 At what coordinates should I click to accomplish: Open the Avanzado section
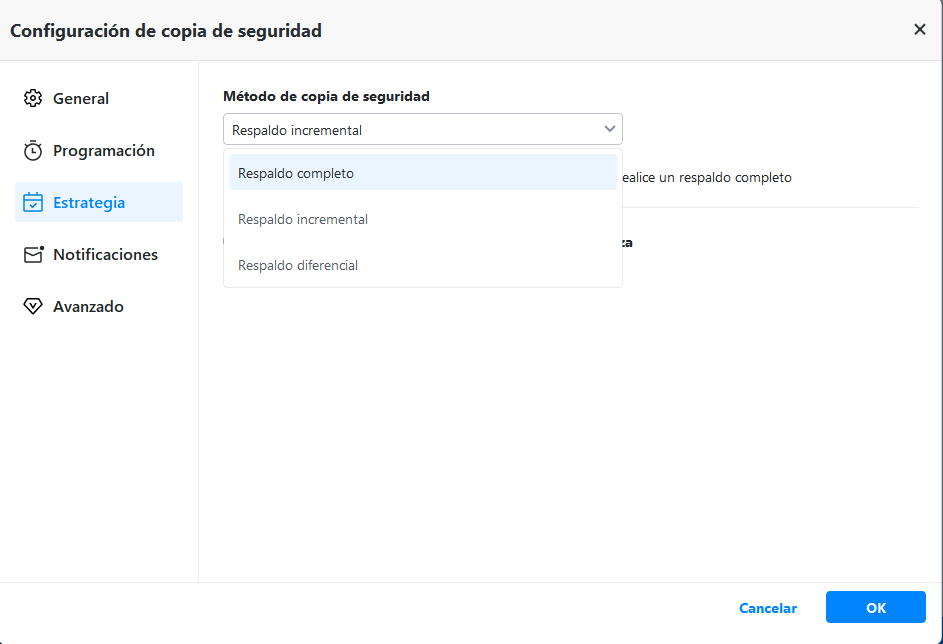[88, 307]
